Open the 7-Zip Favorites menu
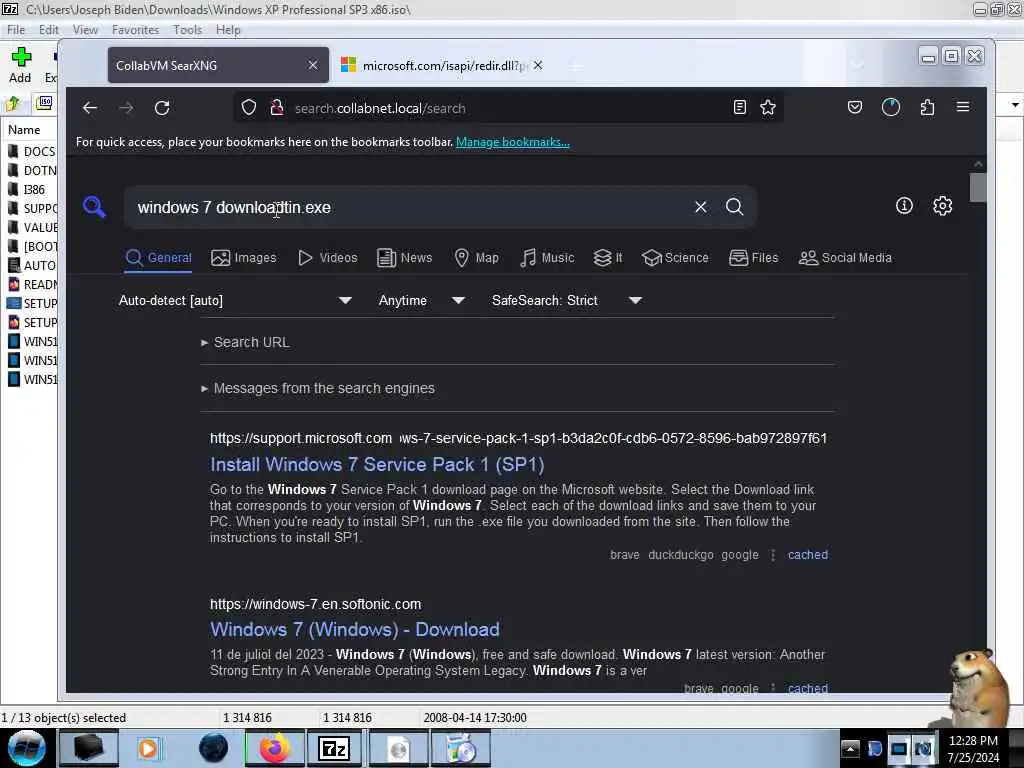The height and width of the screenshot is (768, 1024). click(135, 29)
